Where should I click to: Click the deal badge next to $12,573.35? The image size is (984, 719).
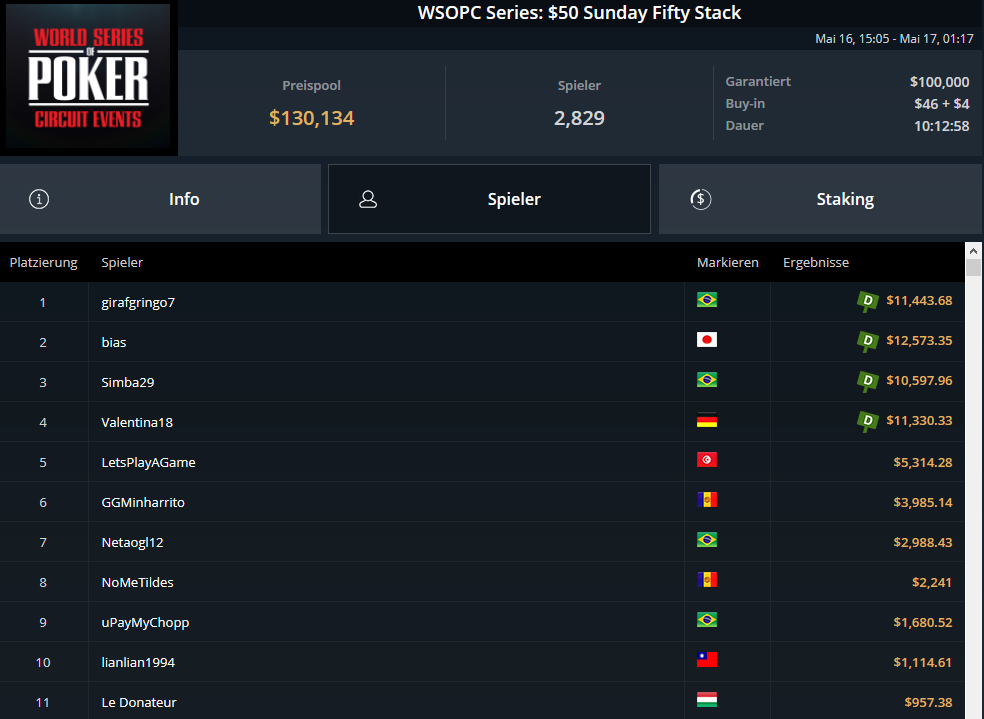868,342
